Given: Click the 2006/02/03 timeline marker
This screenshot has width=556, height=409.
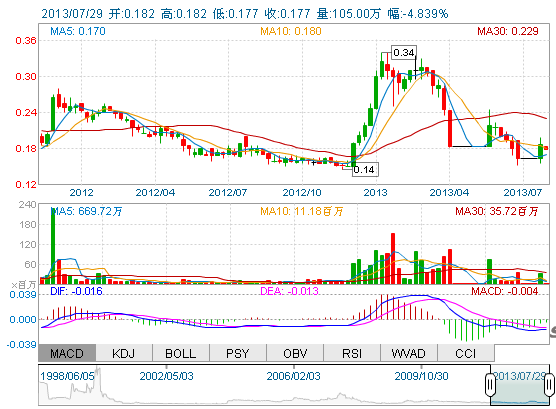Looking at the screenshot, I should pyautogui.click(x=294, y=376).
